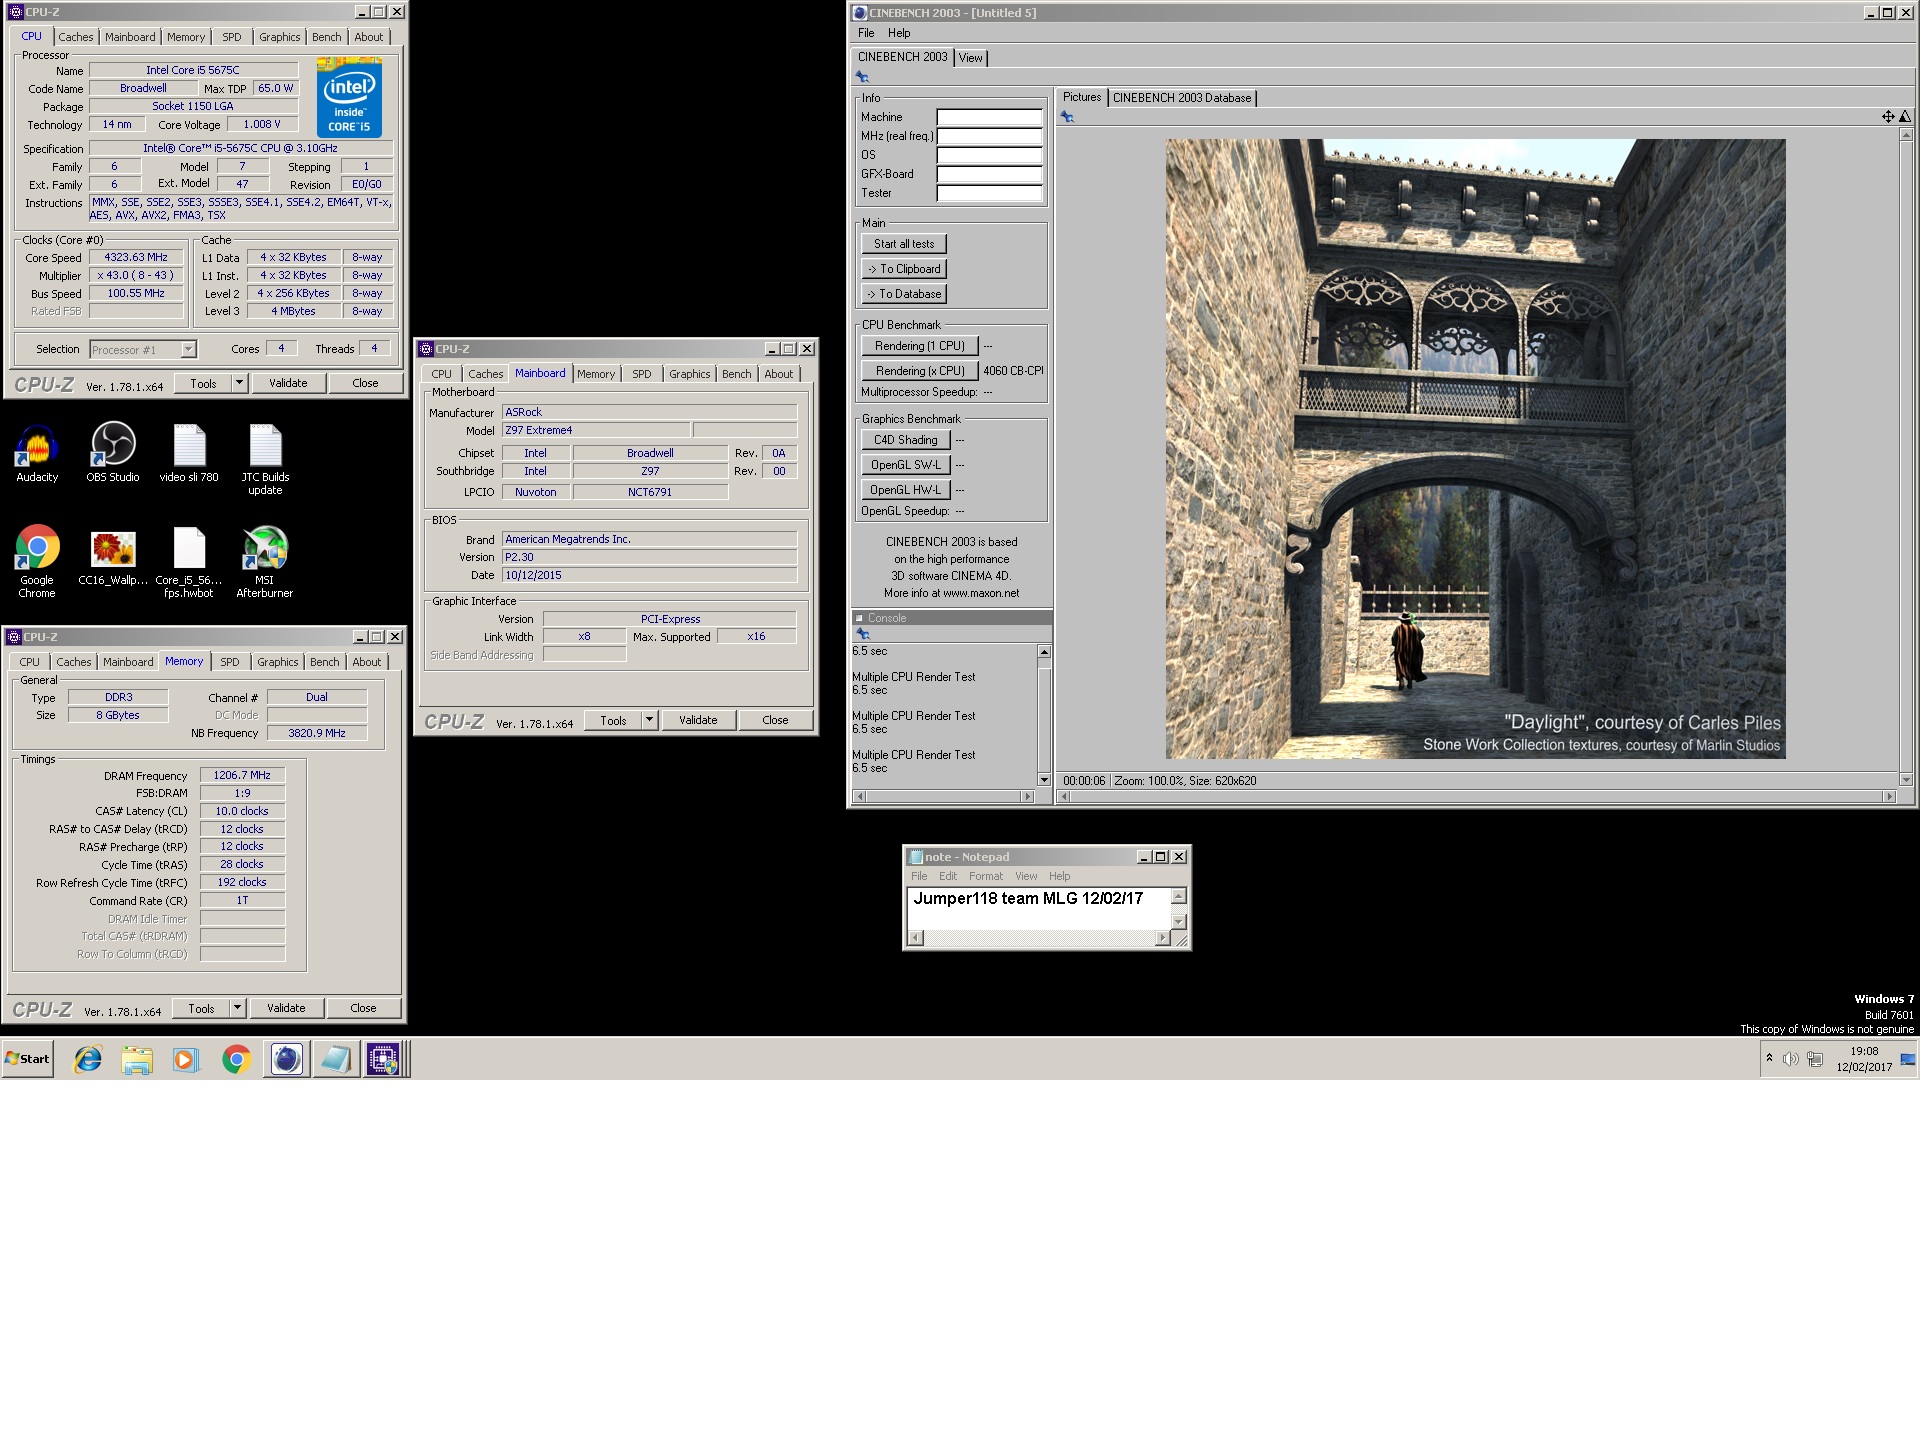Open the Audacity desktop shortcut
Screen dimensions: 1920x1440
(x=37, y=452)
